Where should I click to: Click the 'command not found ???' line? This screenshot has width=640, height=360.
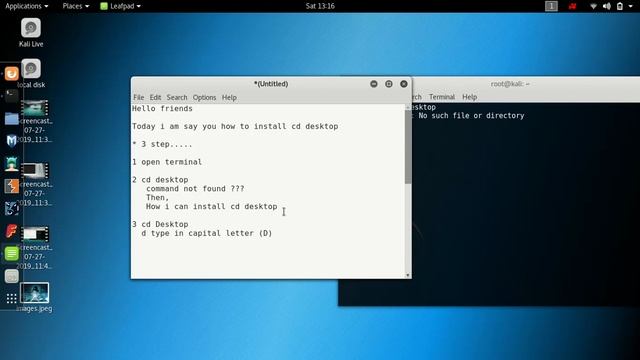(195, 189)
